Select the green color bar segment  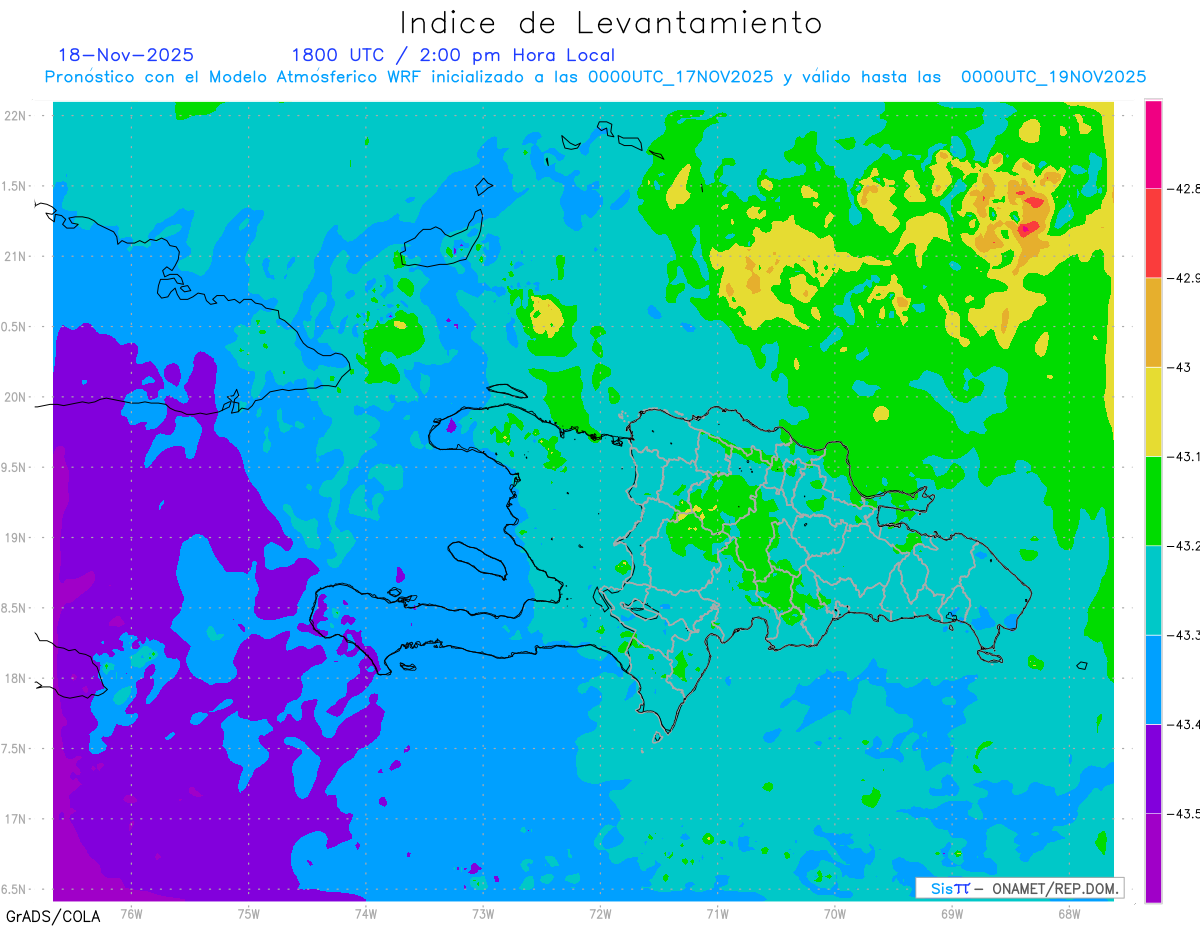click(x=1153, y=501)
